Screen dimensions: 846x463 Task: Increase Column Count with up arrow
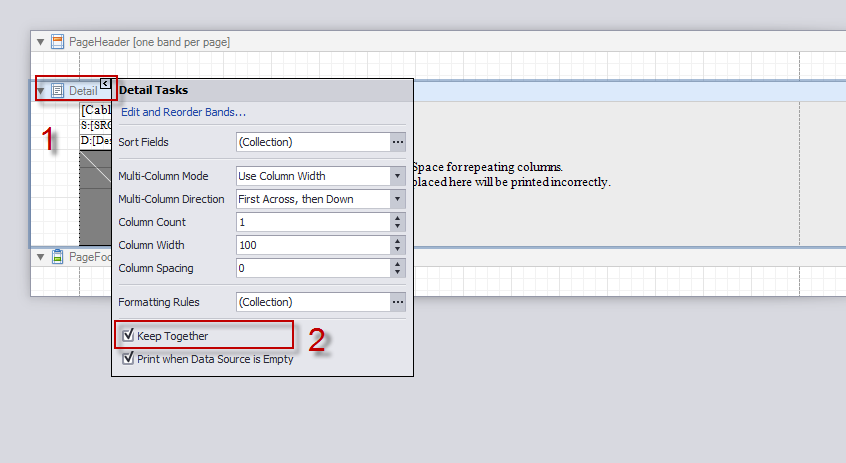[x=398, y=218]
